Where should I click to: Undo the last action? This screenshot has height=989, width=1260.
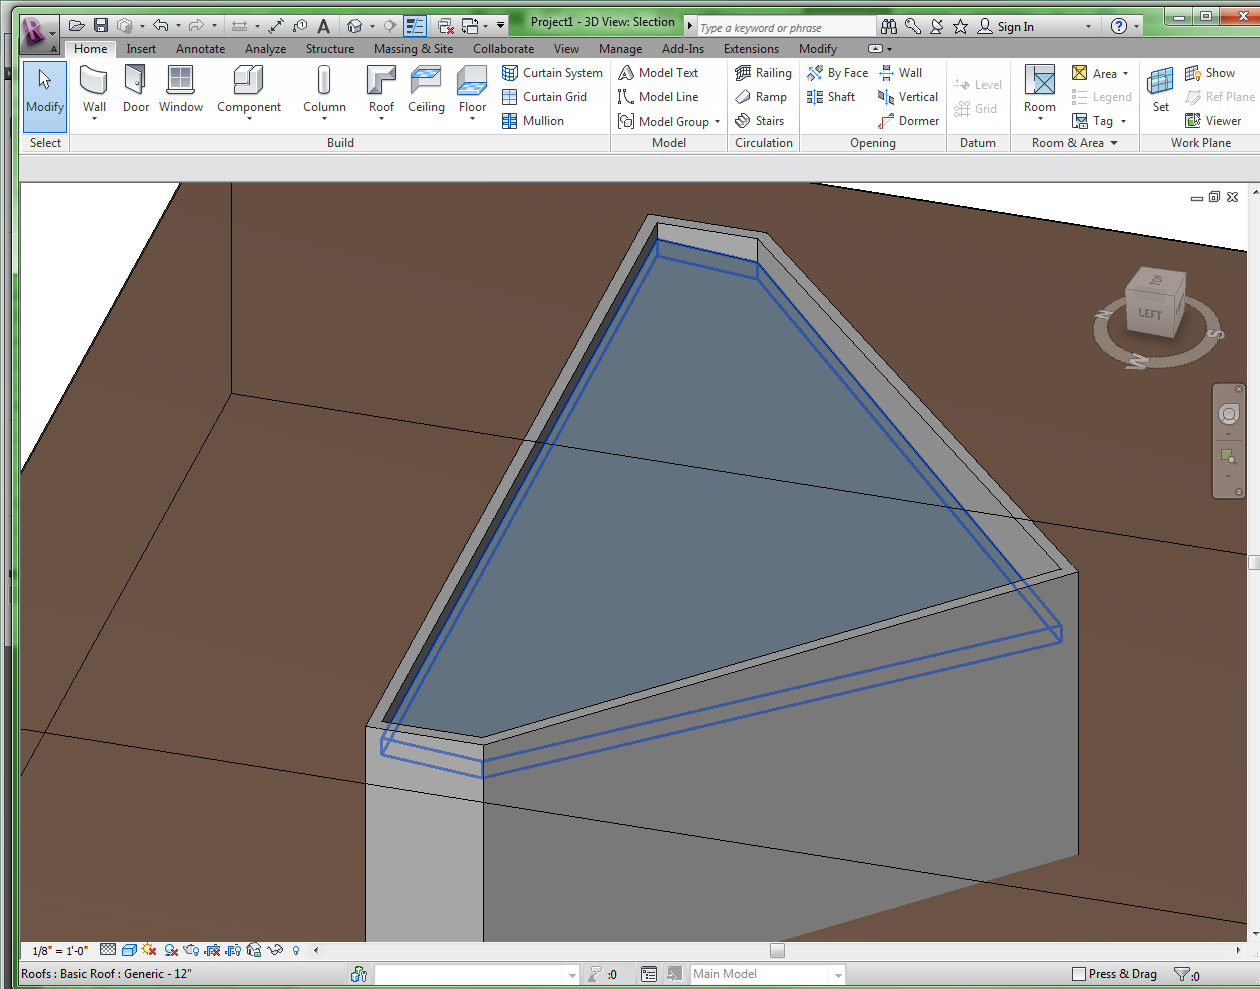click(160, 26)
